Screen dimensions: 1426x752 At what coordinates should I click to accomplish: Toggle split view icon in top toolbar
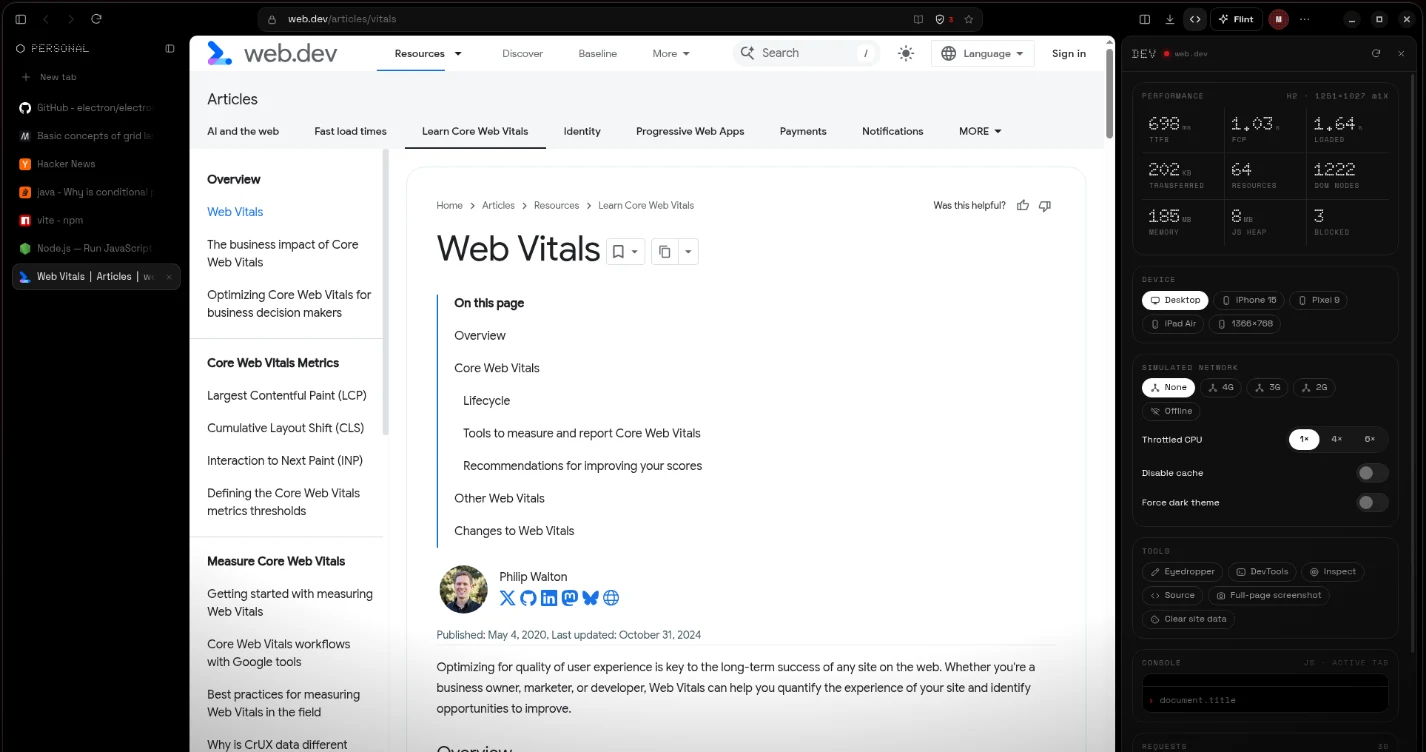tap(1145, 19)
